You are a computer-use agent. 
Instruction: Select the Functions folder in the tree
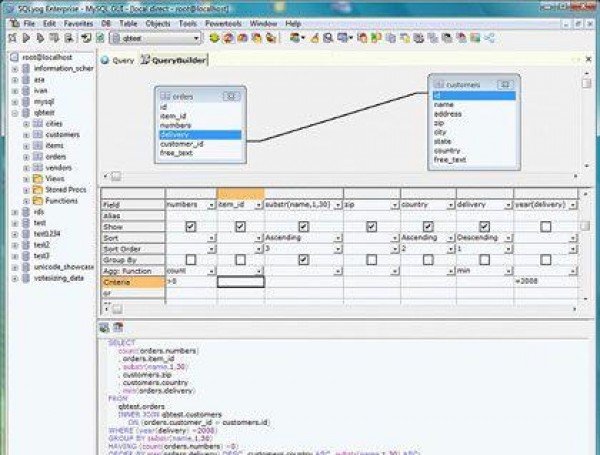click(61, 200)
